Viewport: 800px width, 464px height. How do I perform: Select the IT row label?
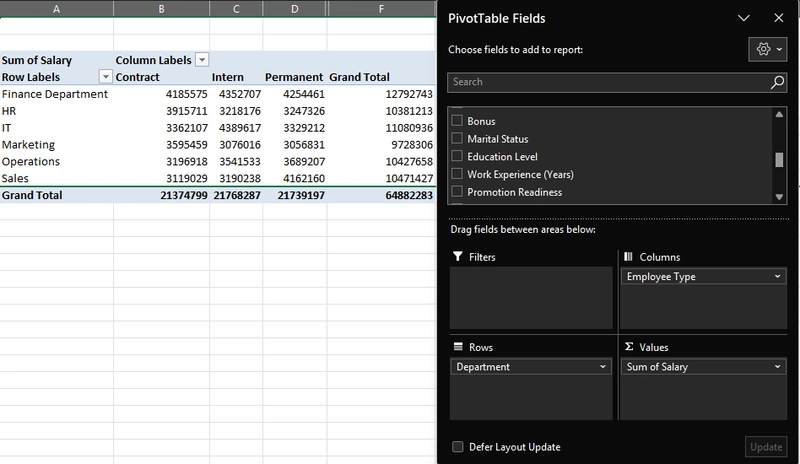[x=57, y=127]
